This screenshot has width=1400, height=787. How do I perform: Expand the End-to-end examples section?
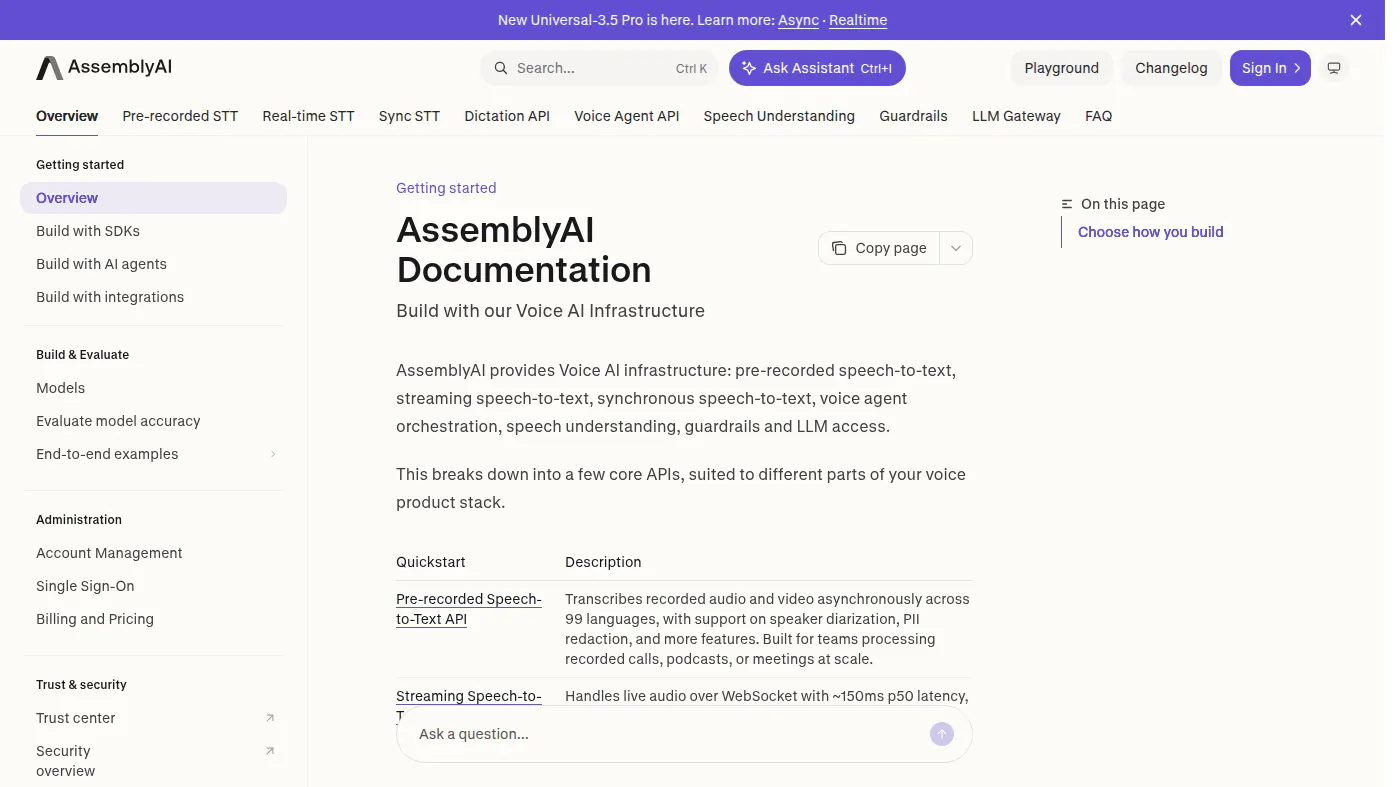tap(153, 454)
